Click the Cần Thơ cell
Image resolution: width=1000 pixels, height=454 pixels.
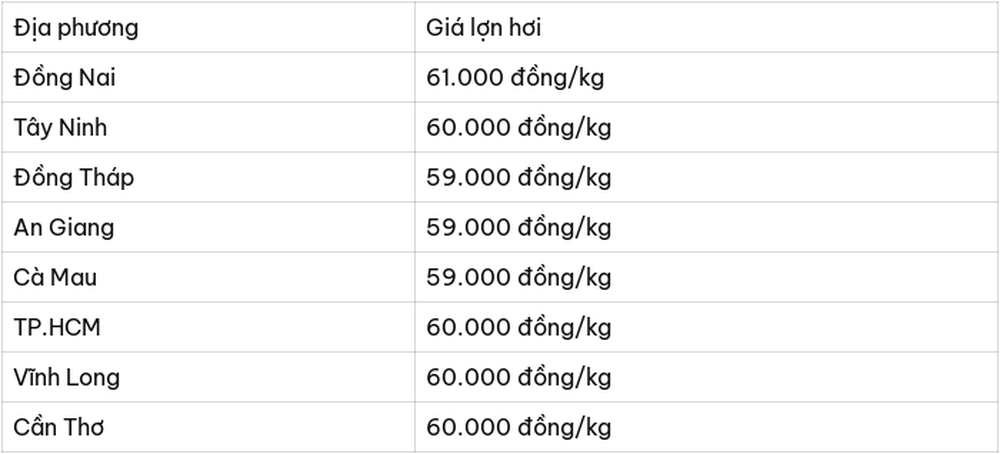click(208, 427)
